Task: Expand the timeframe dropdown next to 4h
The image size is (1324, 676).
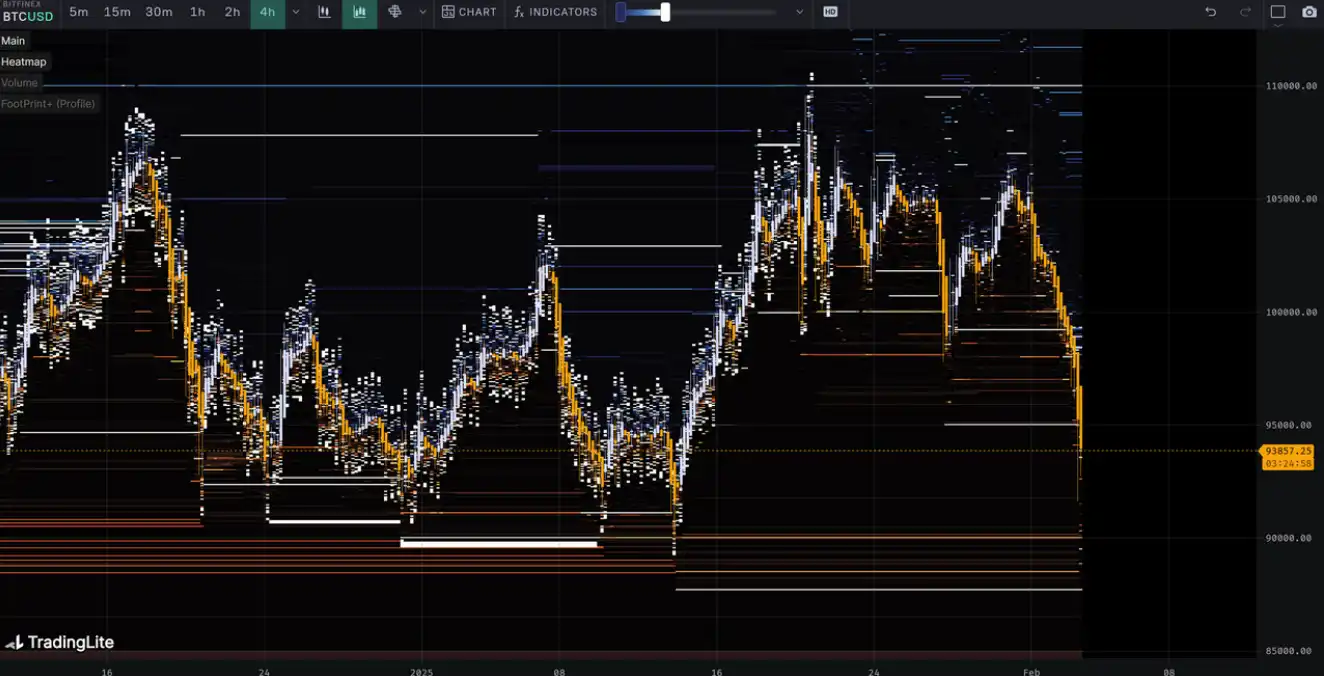Action: [295, 12]
